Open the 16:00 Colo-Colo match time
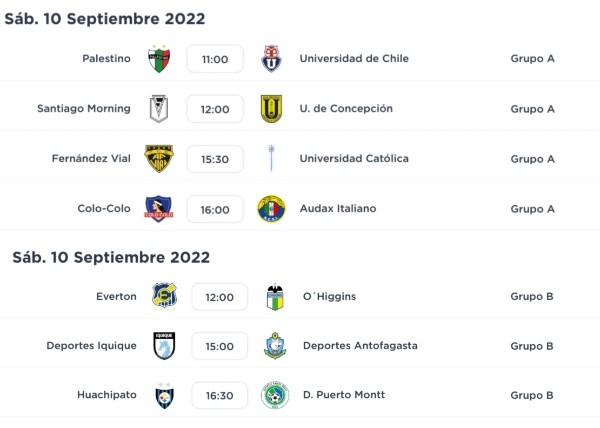This screenshot has width=600, height=428. 215,209
